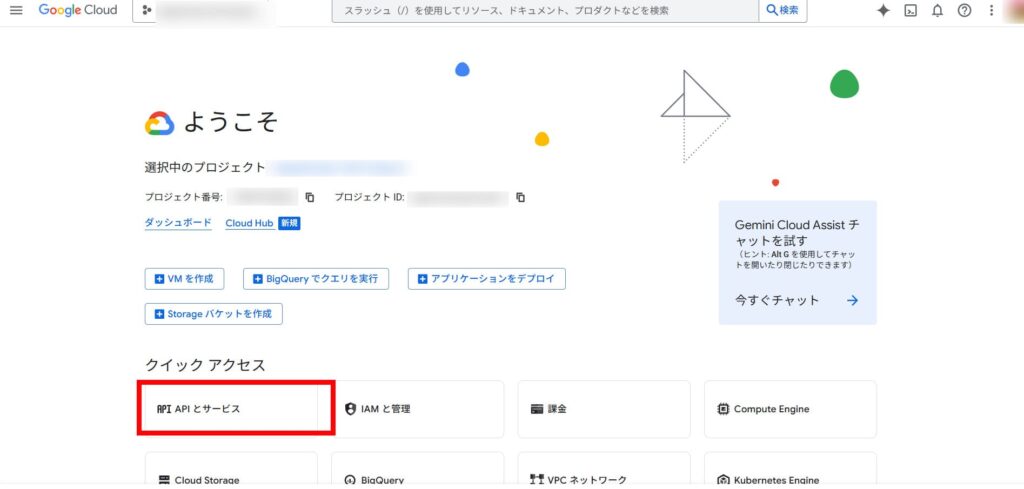Click Storage バケットを作成 button

pyautogui.click(x=213, y=314)
